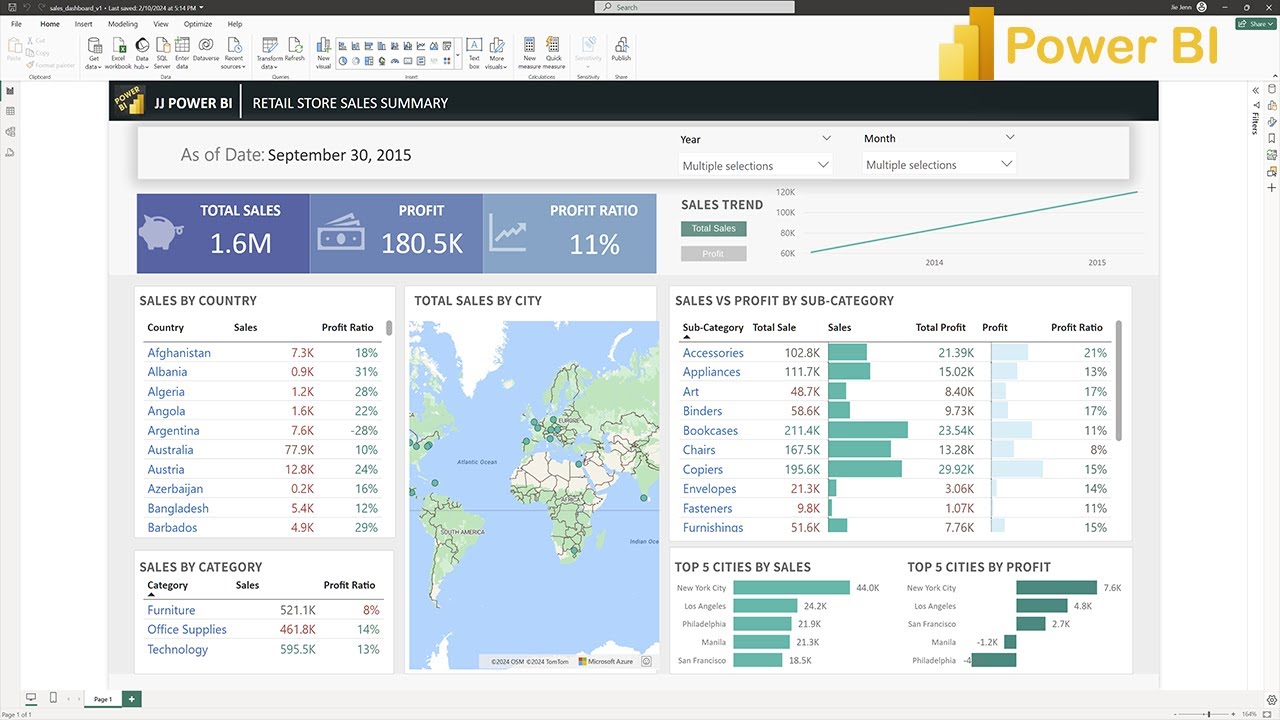The image size is (1280, 720).
Task: Click the Total Sales 1.6M card
Action: 223,233
